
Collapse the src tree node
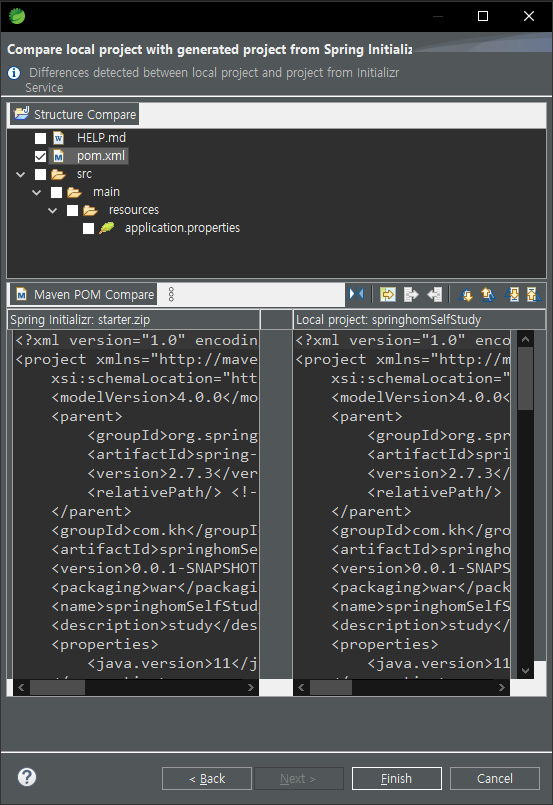[x=21, y=175]
